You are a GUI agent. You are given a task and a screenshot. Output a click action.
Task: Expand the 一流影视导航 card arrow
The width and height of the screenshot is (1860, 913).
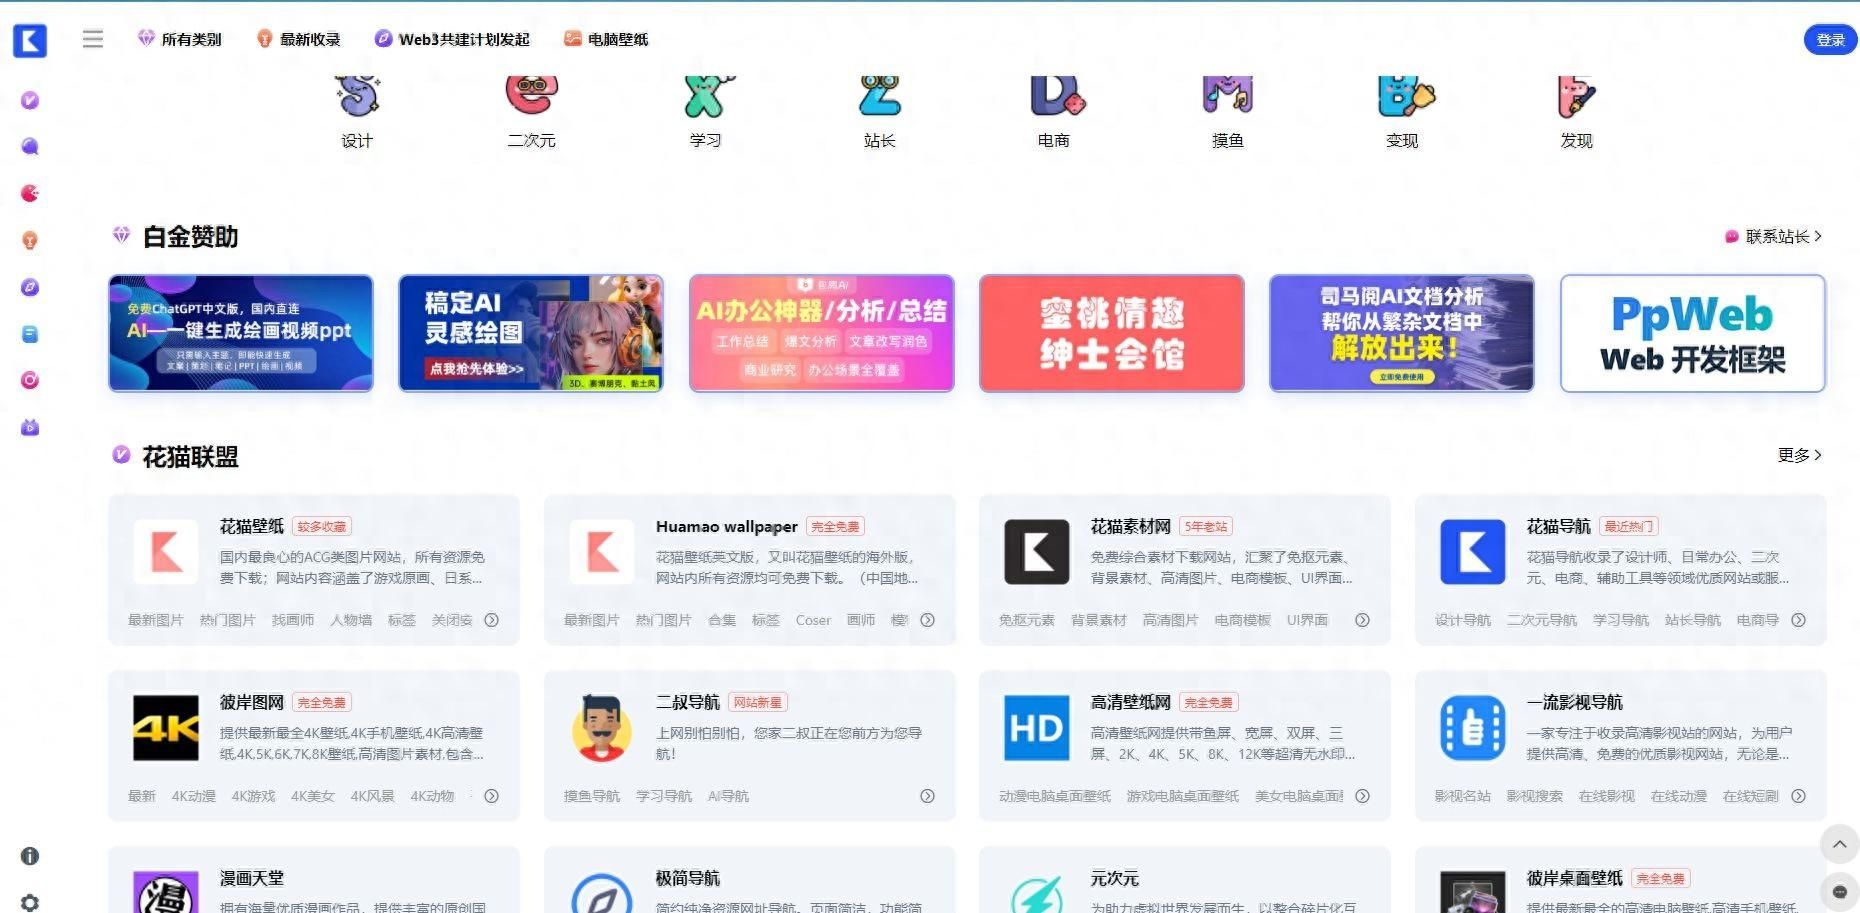click(1799, 796)
